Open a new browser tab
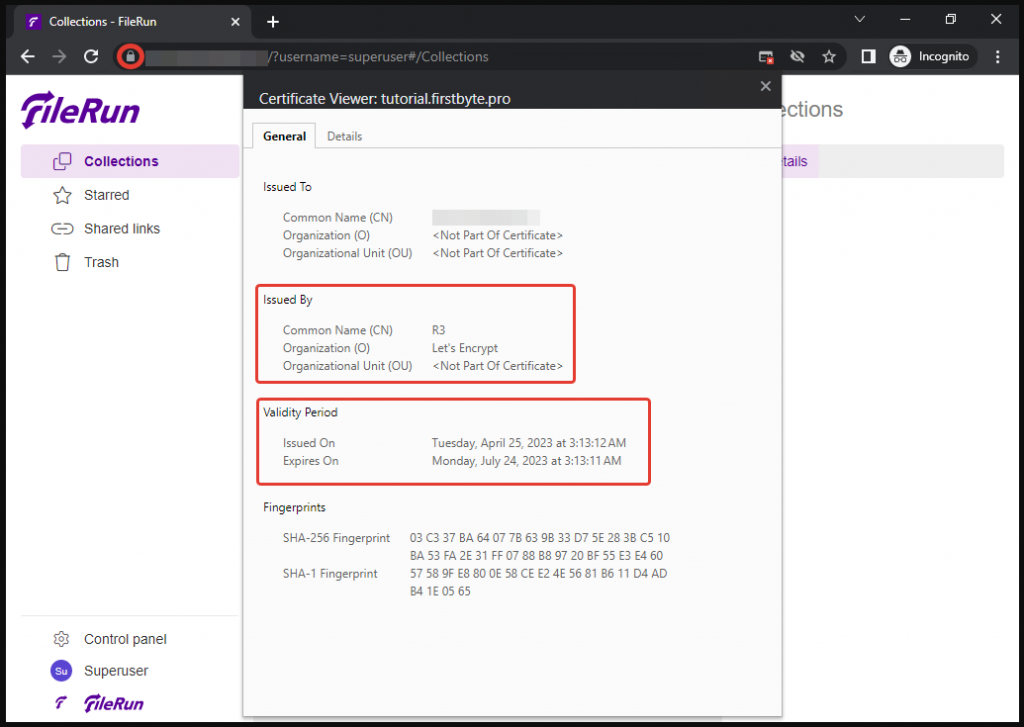This screenshot has width=1024, height=727. pyautogui.click(x=273, y=21)
